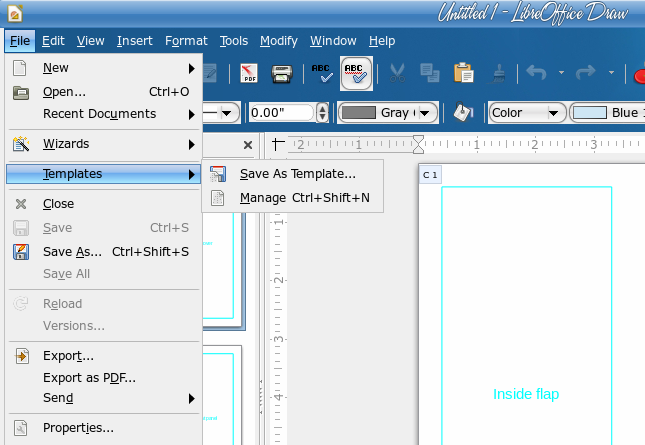Click the Cut scissors icon
645x445 pixels.
tap(397, 74)
